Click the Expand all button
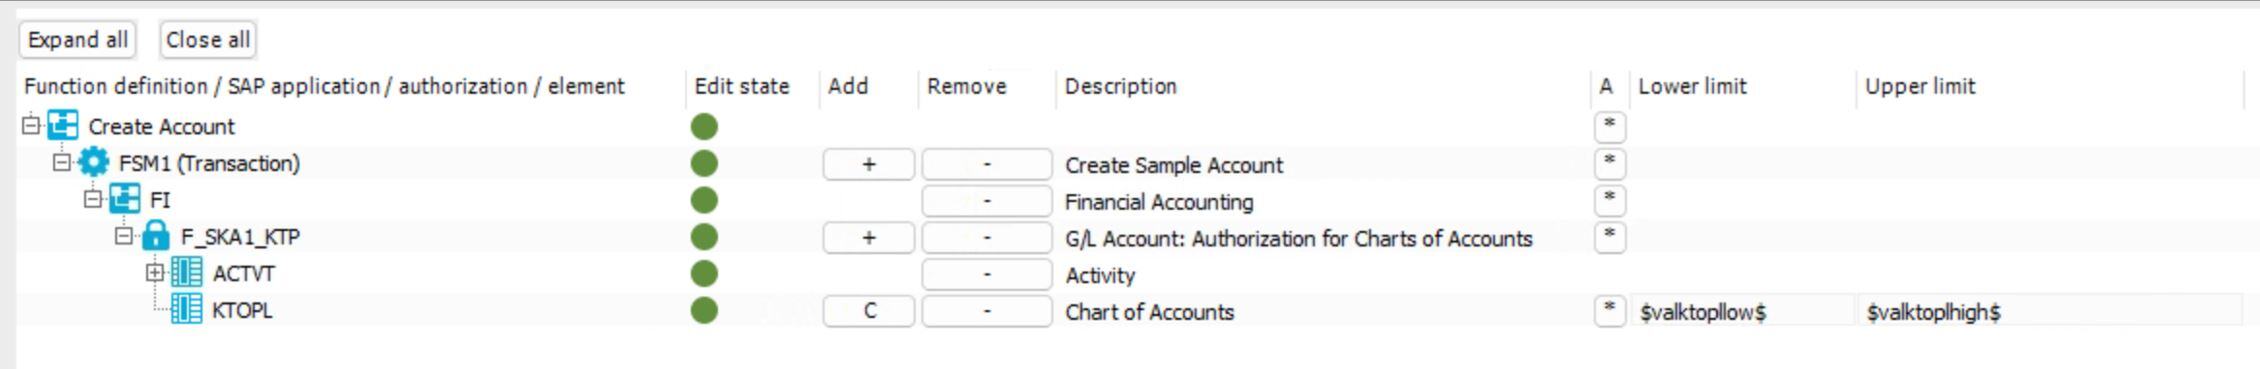Image resolution: width=2260 pixels, height=369 pixels. (x=78, y=40)
